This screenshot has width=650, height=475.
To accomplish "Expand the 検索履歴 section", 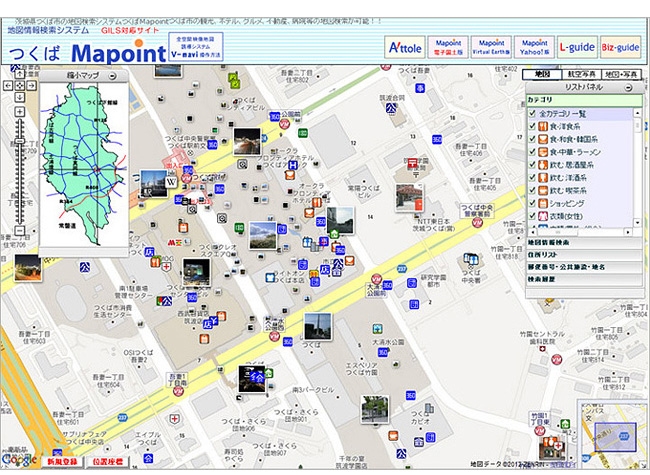I will (x=584, y=279).
